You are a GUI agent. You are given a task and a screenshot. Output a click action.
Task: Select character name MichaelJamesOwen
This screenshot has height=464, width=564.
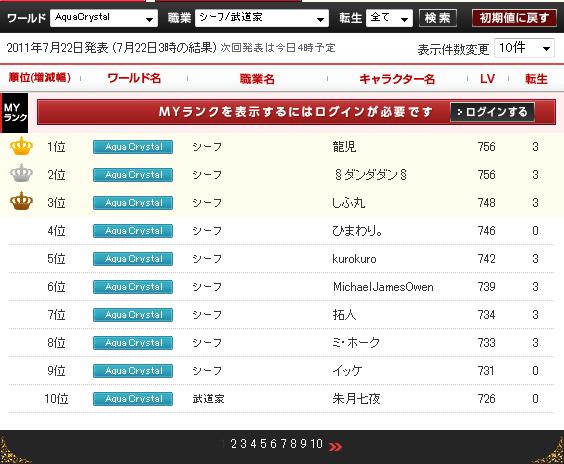[383, 287]
